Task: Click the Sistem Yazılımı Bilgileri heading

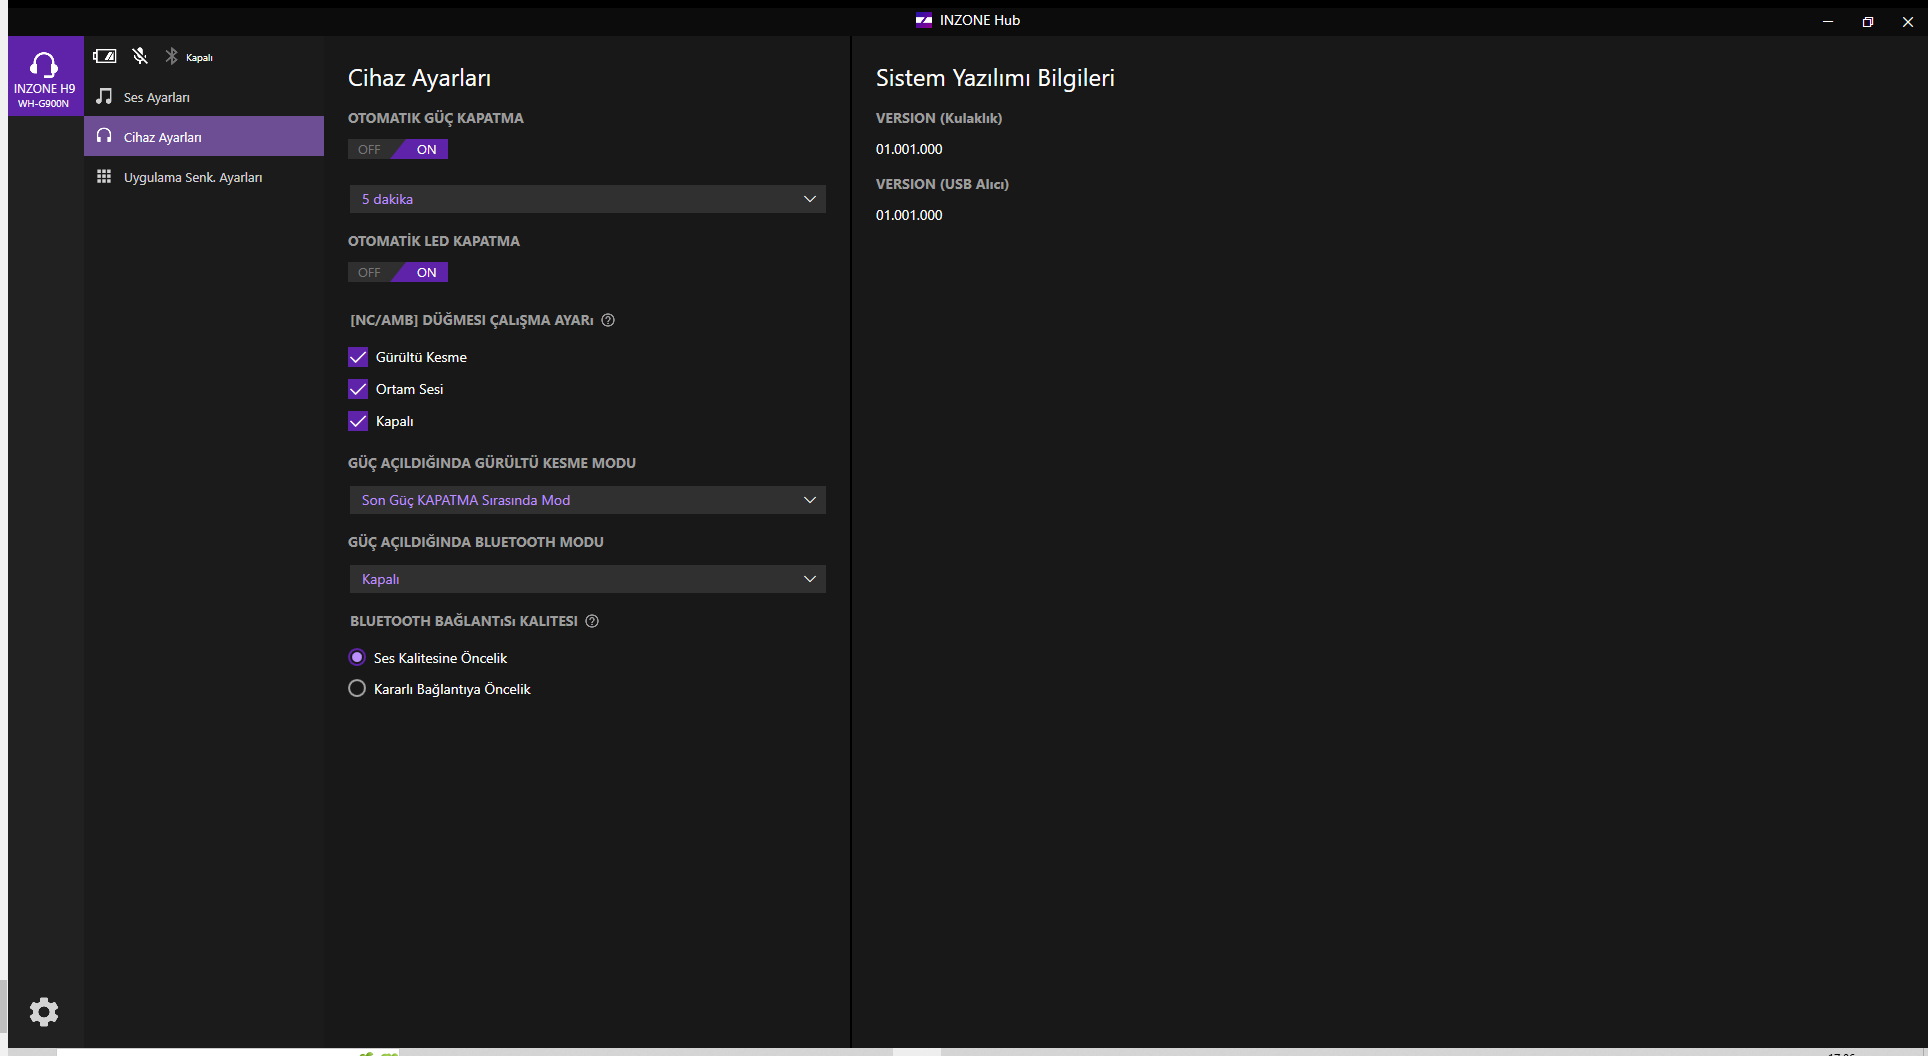Action: pyautogui.click(x=995, y=78)
